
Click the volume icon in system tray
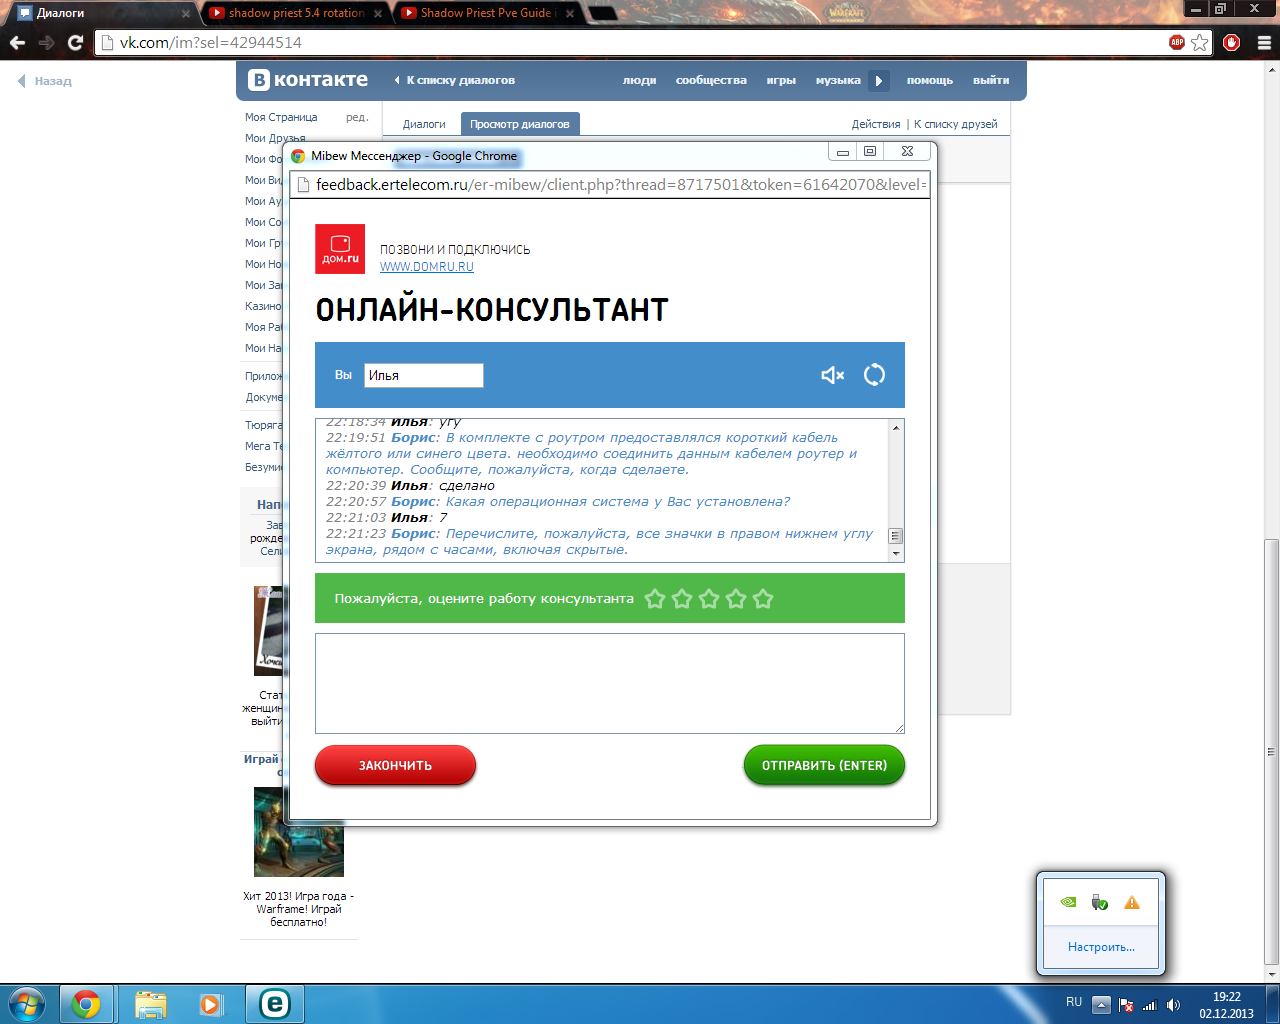[x=1173, y=1005]
